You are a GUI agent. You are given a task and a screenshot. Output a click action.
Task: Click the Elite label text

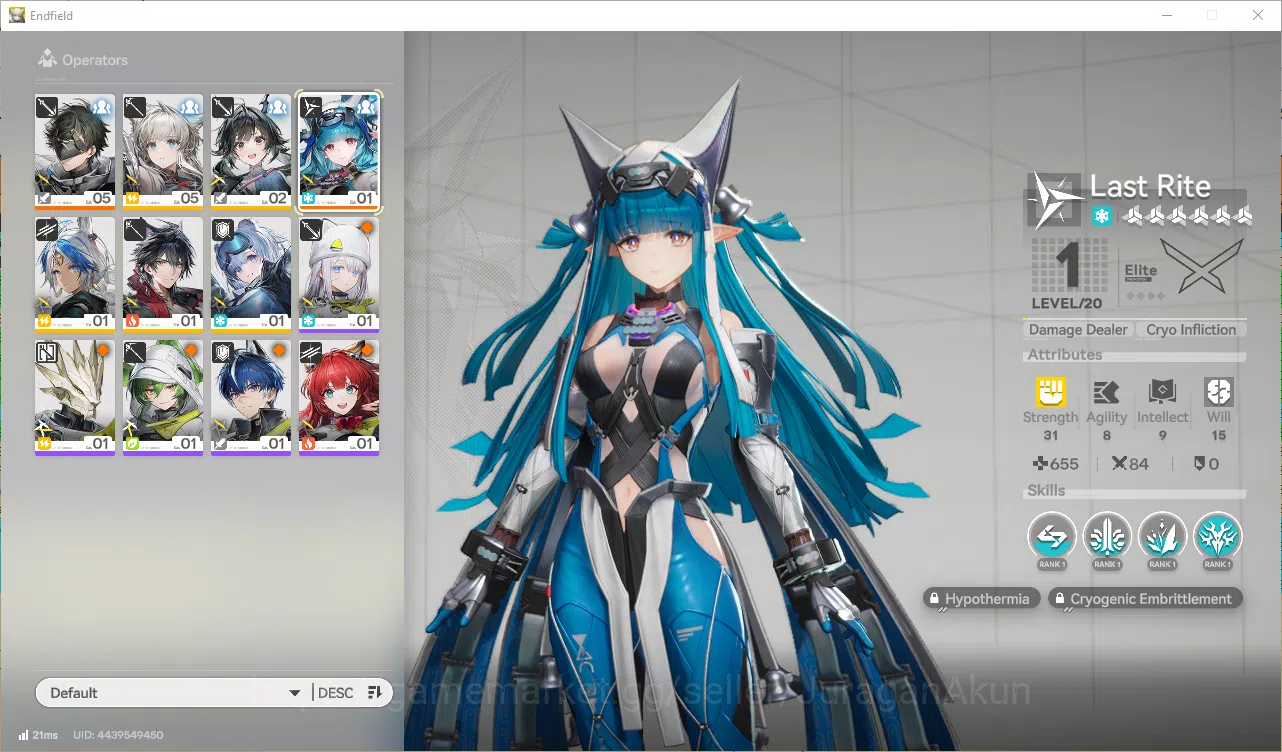(1141, 270)
